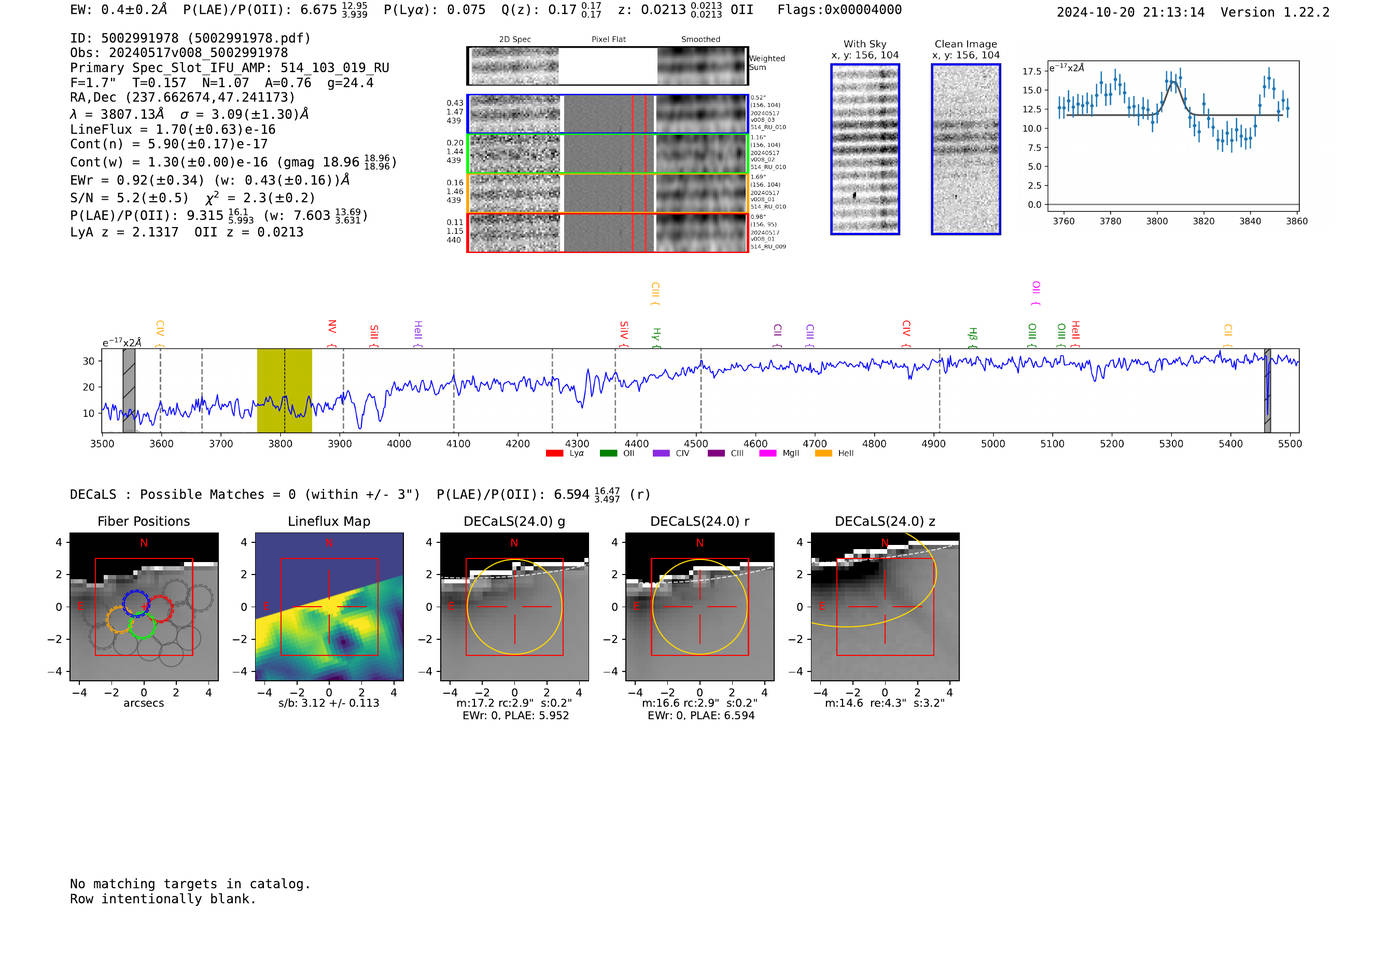
Task: Click the λ = 3807.13Å wavelength line
Action: coord(117,114)
